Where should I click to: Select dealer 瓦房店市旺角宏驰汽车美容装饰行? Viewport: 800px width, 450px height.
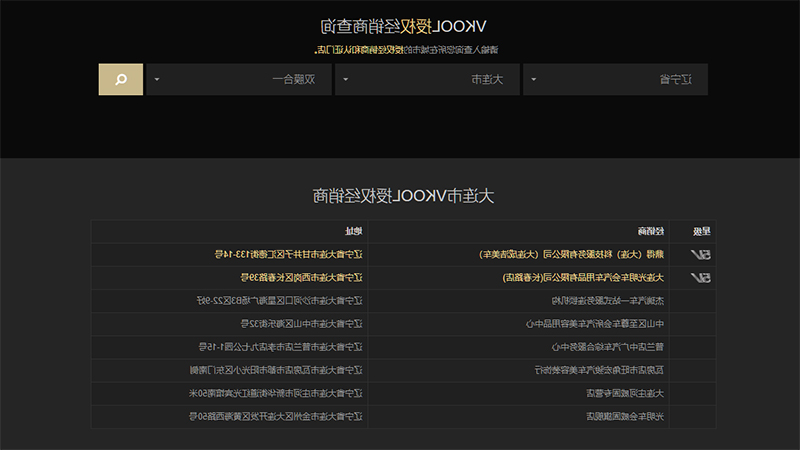599,370
